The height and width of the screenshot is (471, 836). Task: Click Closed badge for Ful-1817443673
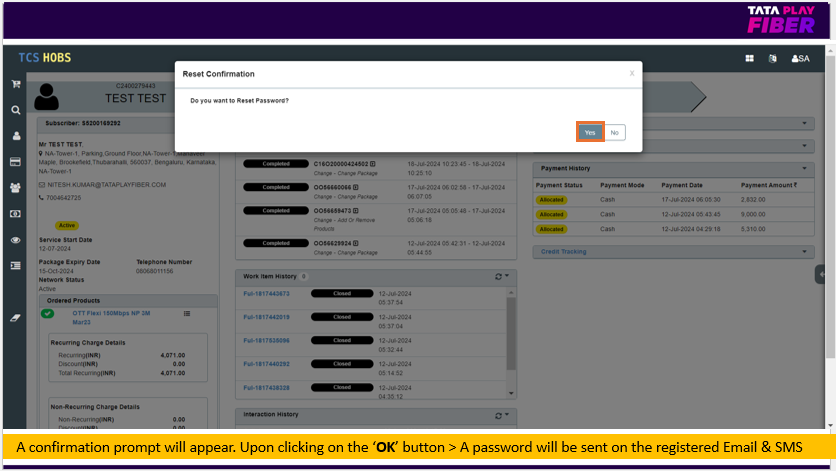pyautogui.click(x=342, y=293)
